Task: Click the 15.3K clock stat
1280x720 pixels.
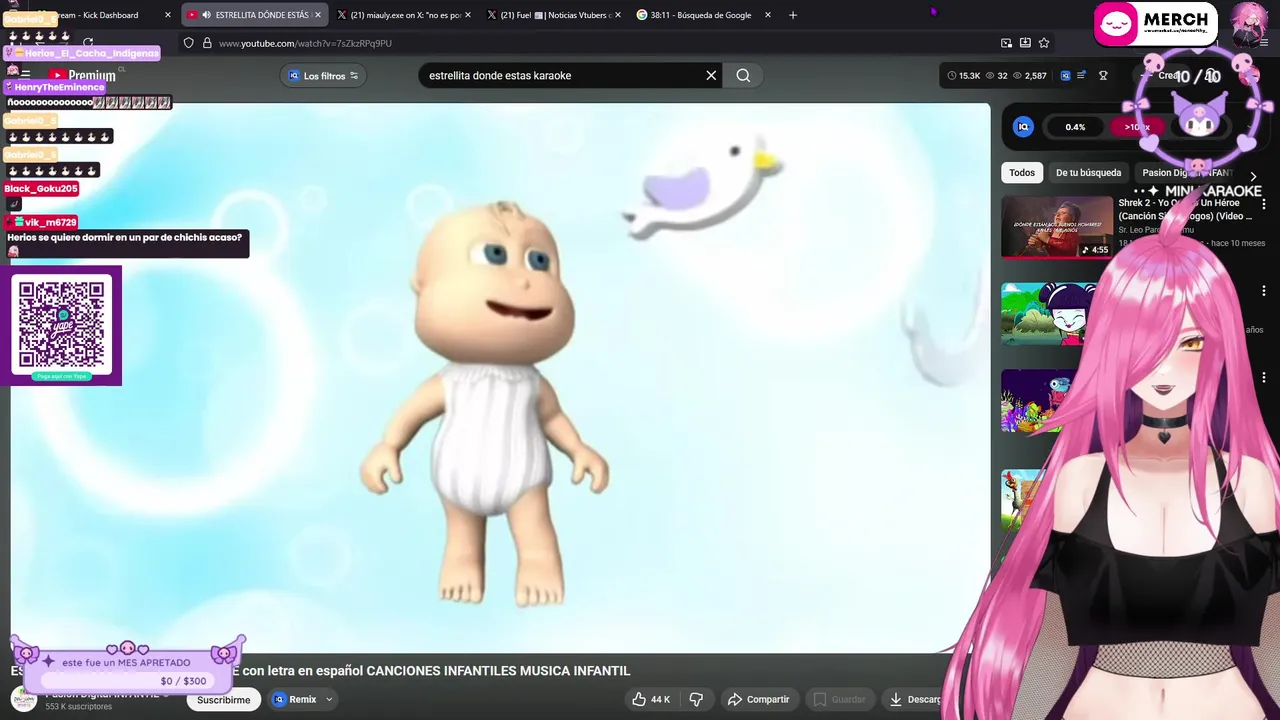Action: tap(964, 75)
